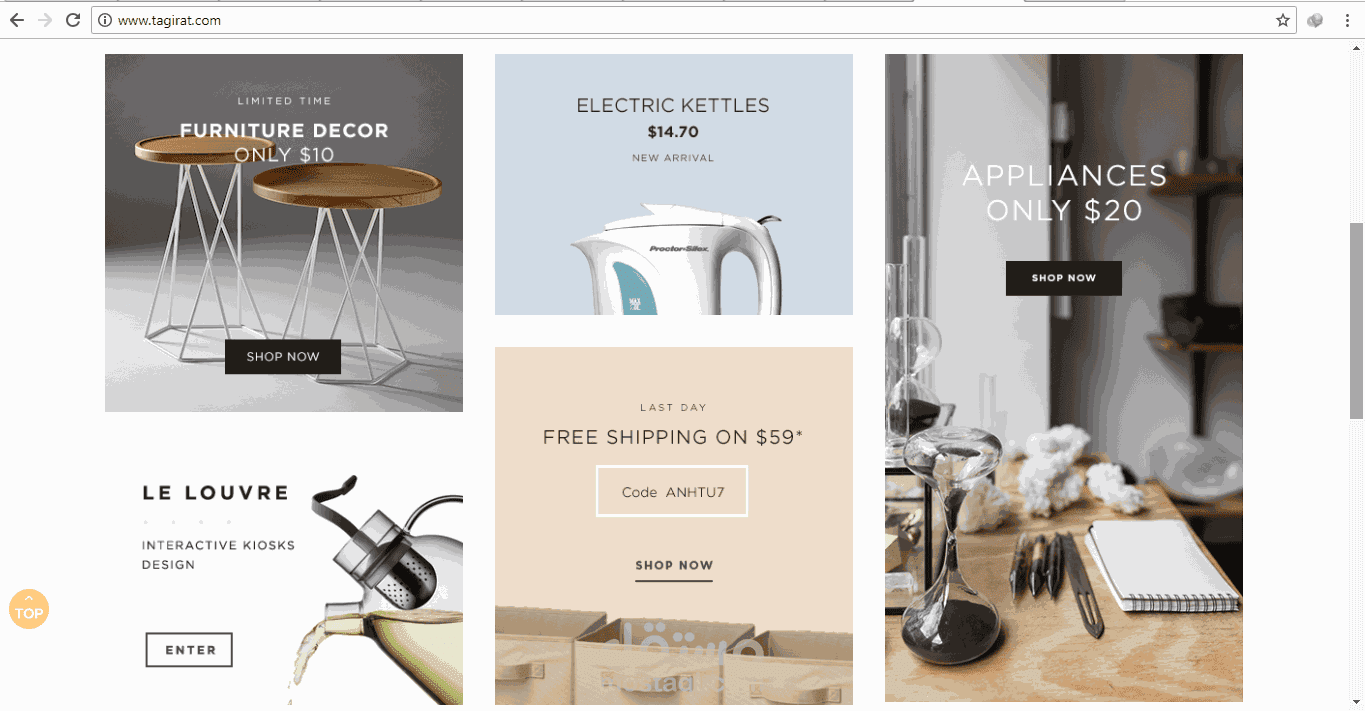Image resolution: width=1365 pixels, height=711 pixels.
Task: Click the browser back arrow
Action: click(x=17, y=20)
